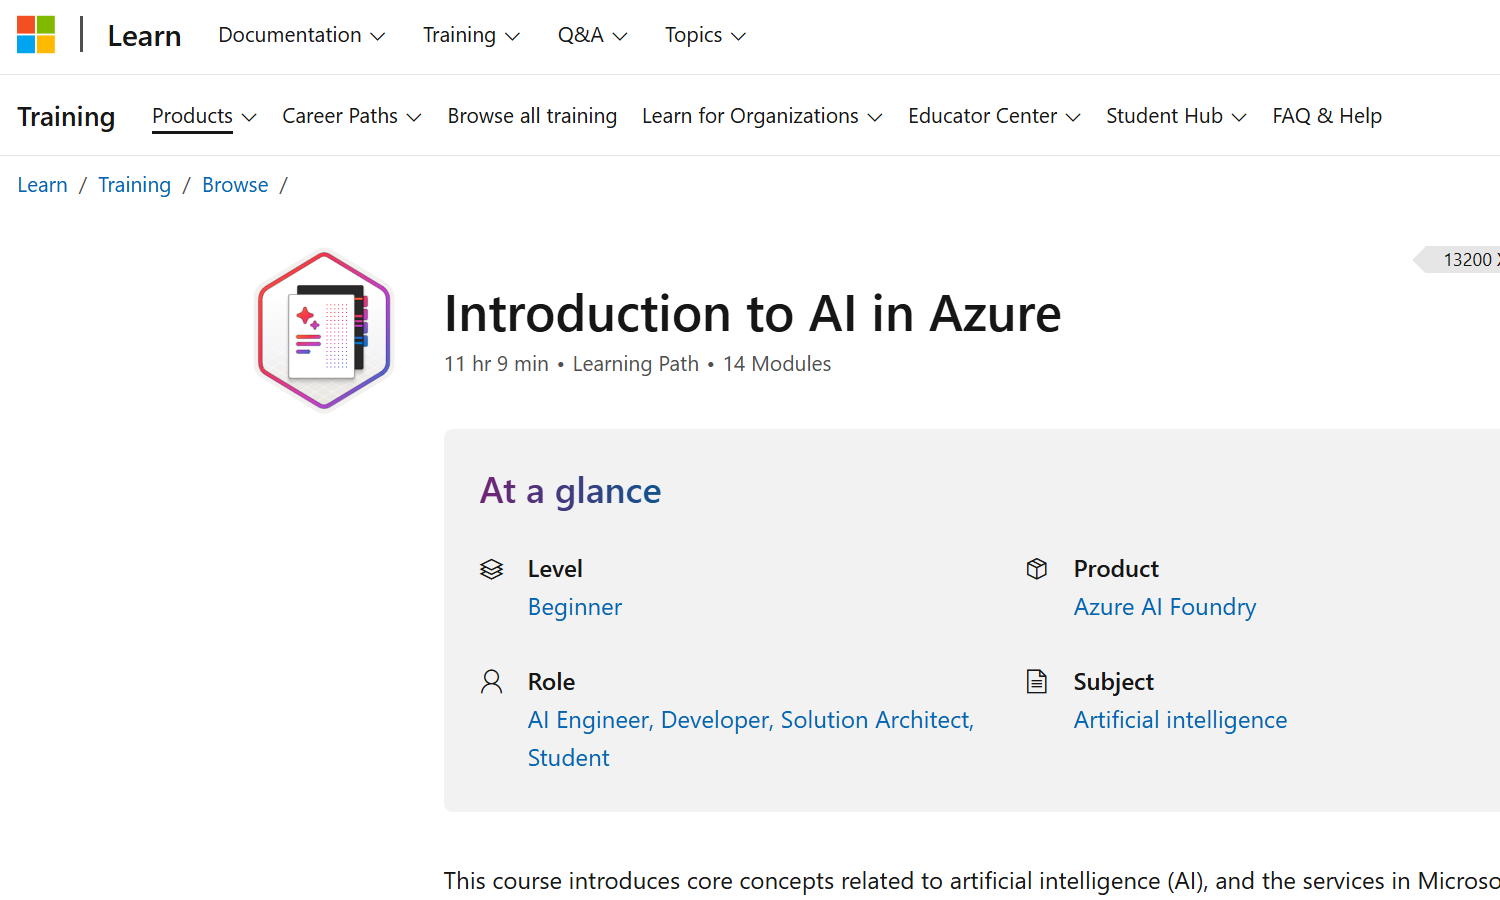Click the Product cube icon
Screen dimensions: 1500x900
click(1037, 569)
